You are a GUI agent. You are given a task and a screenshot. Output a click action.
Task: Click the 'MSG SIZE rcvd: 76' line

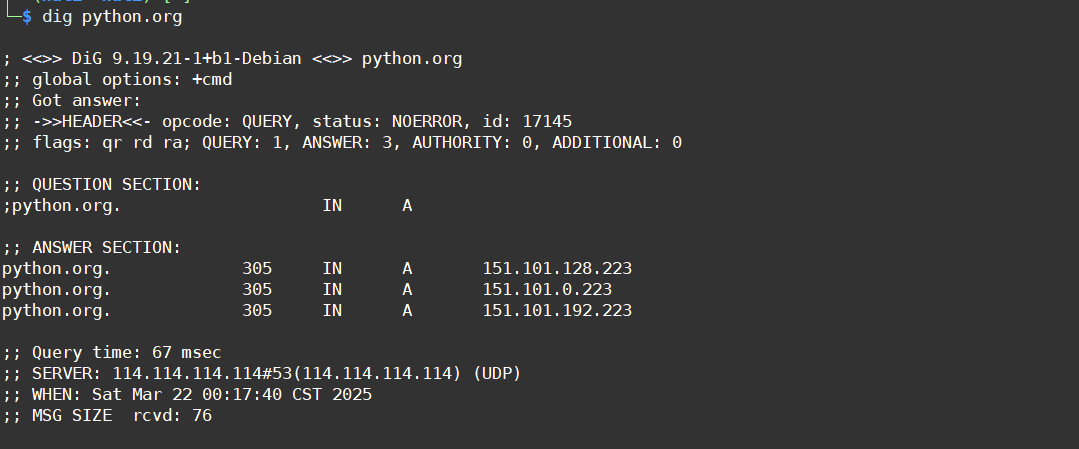107,416
